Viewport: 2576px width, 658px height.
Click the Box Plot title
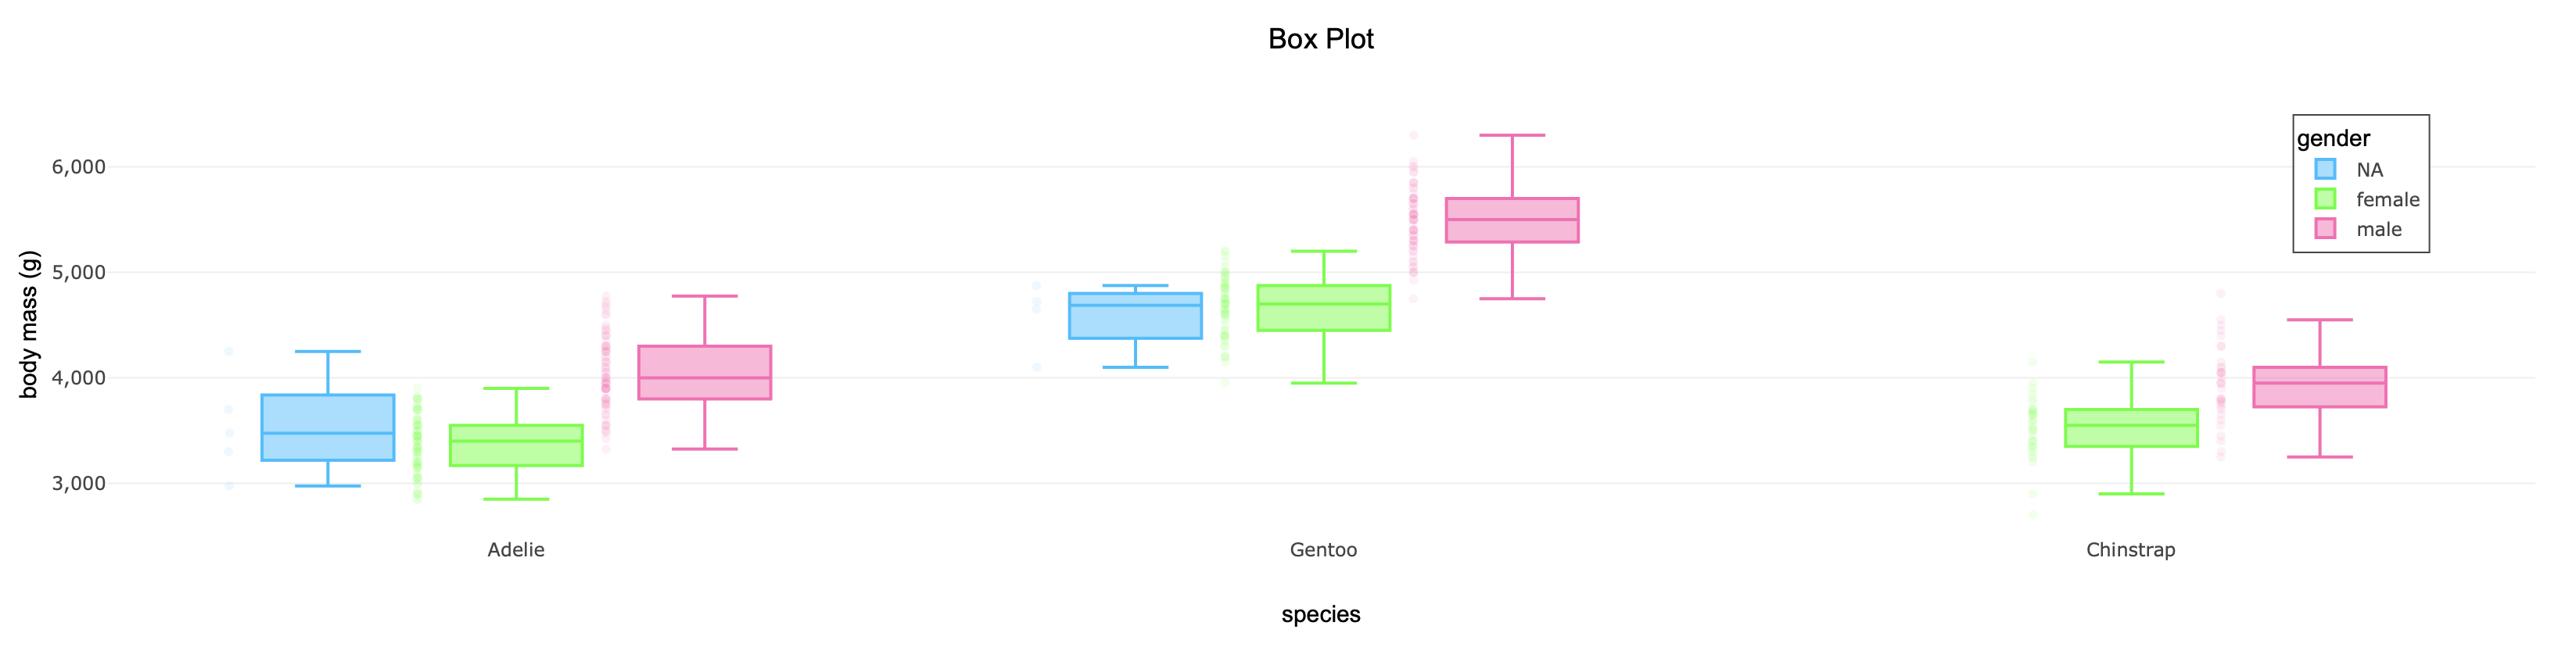tap(1320, 39)
